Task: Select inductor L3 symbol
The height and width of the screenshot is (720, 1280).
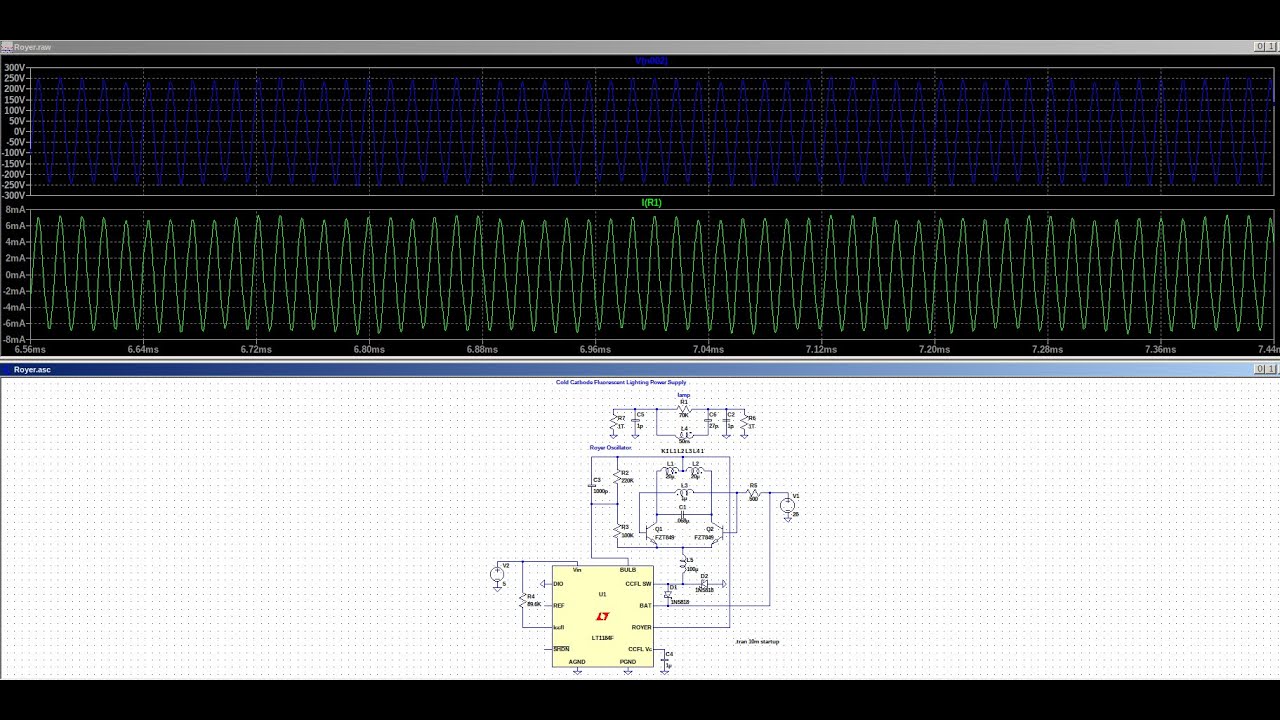Action: (x=684, y=491)
